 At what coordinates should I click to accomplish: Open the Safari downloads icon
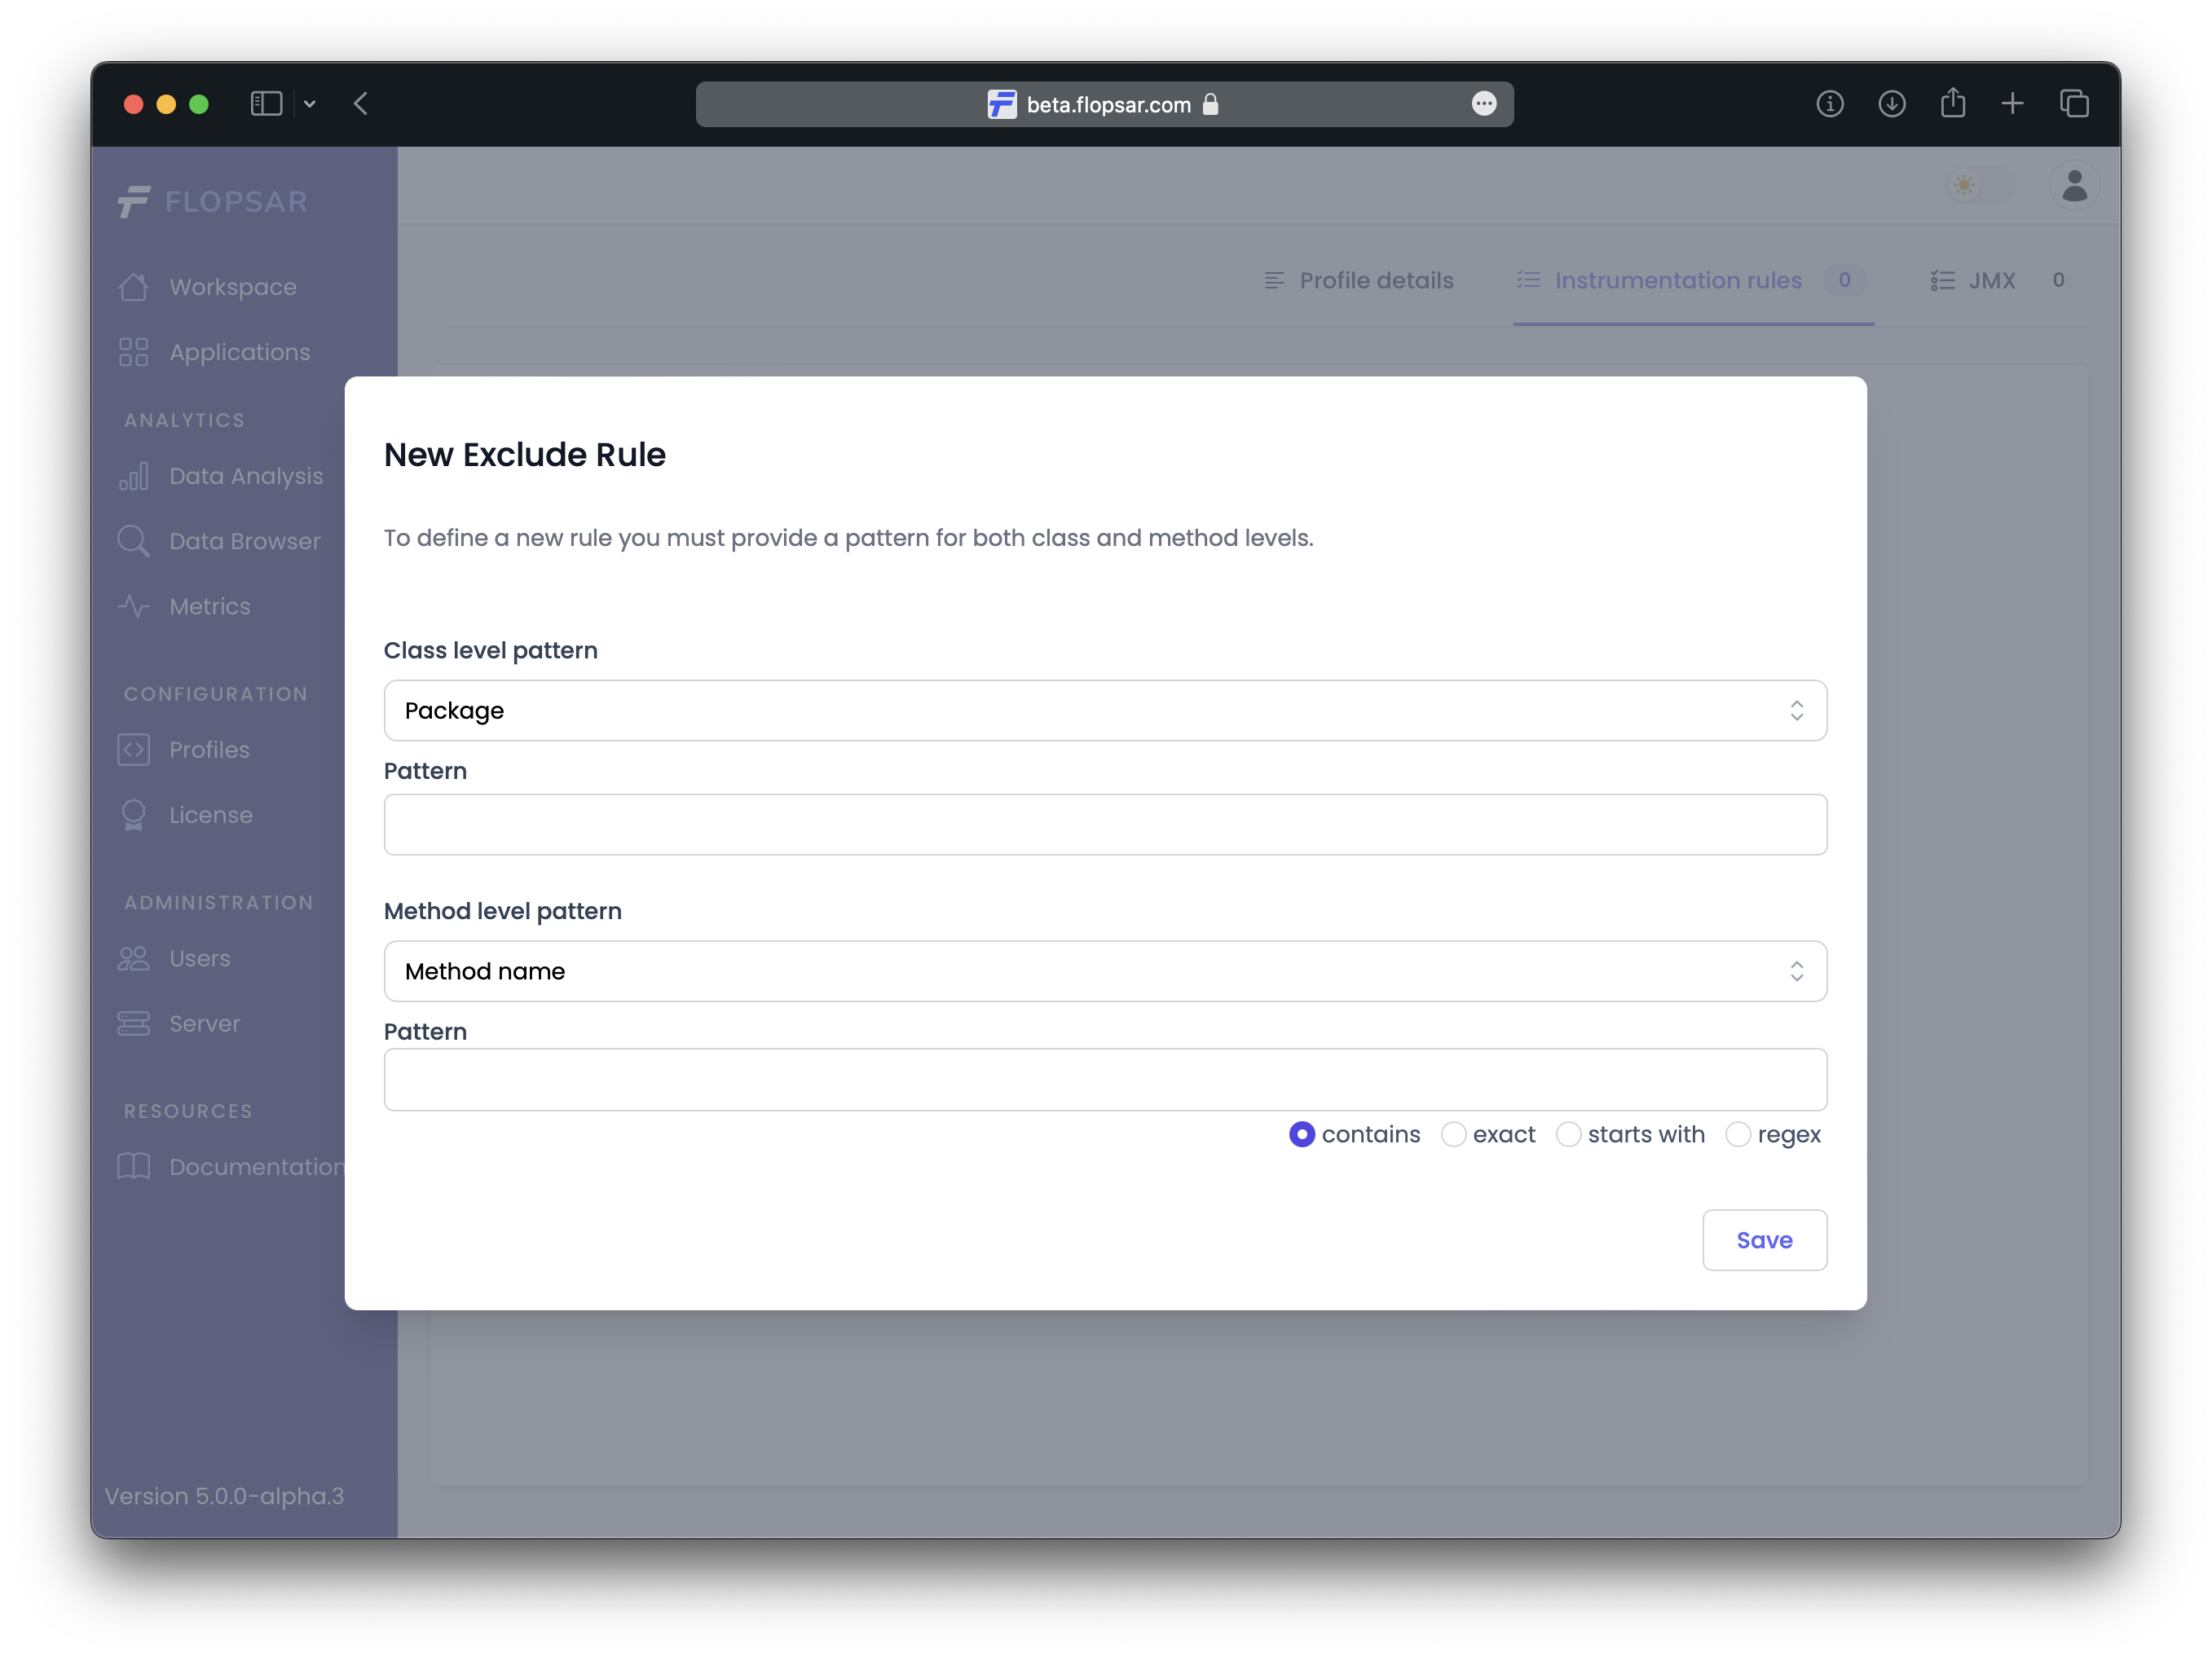[1891, 104]
